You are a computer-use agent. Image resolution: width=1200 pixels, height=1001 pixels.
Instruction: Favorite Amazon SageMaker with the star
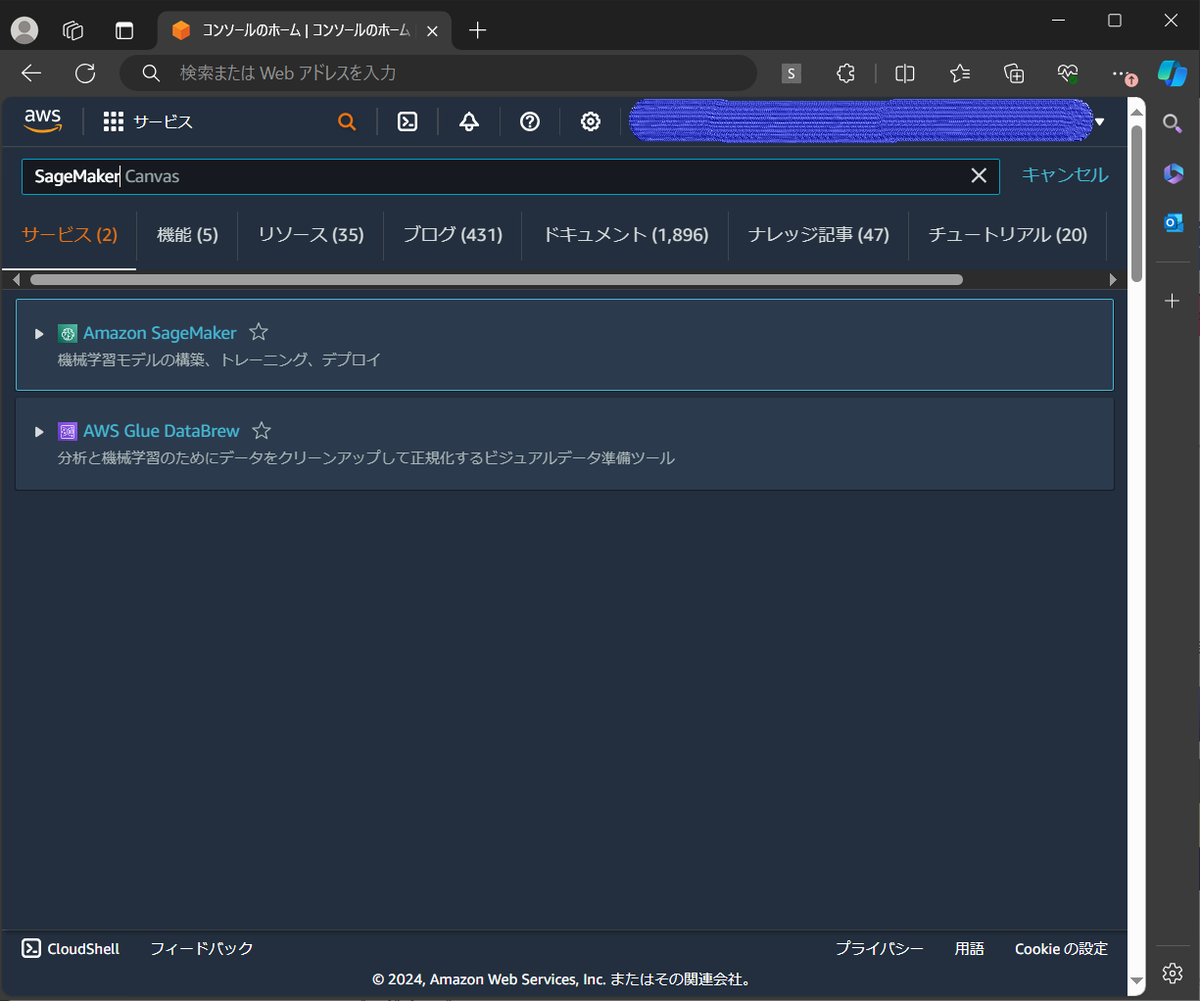click(258, 332)
